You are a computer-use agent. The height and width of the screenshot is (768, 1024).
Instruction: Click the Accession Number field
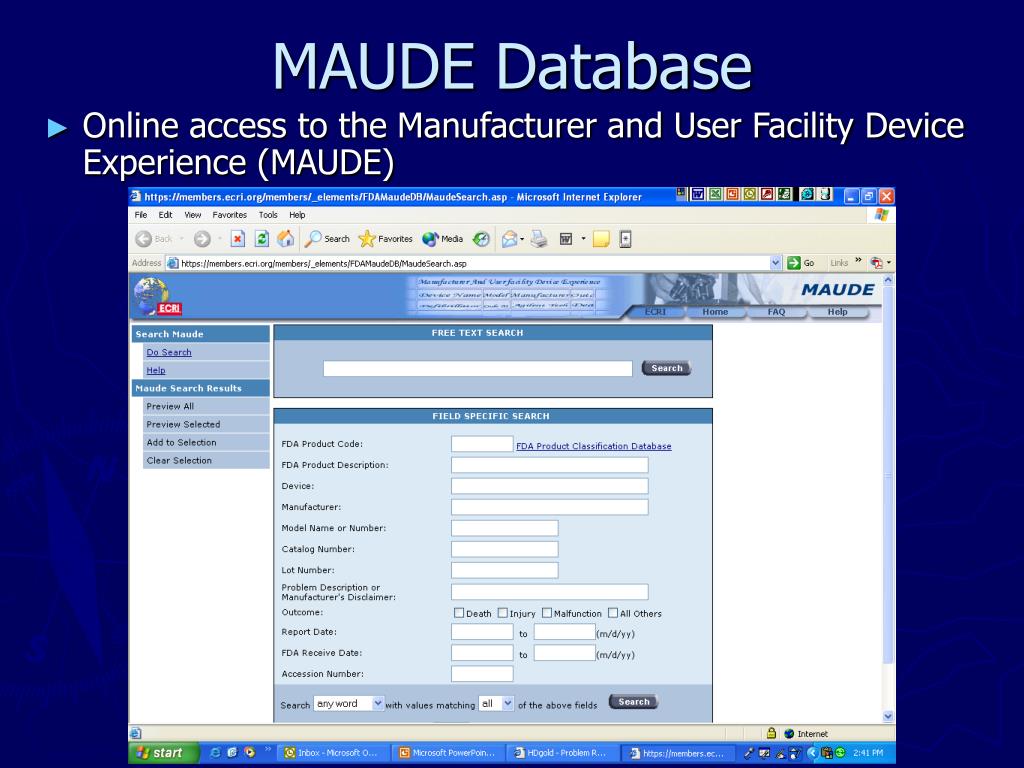(482, 673)
